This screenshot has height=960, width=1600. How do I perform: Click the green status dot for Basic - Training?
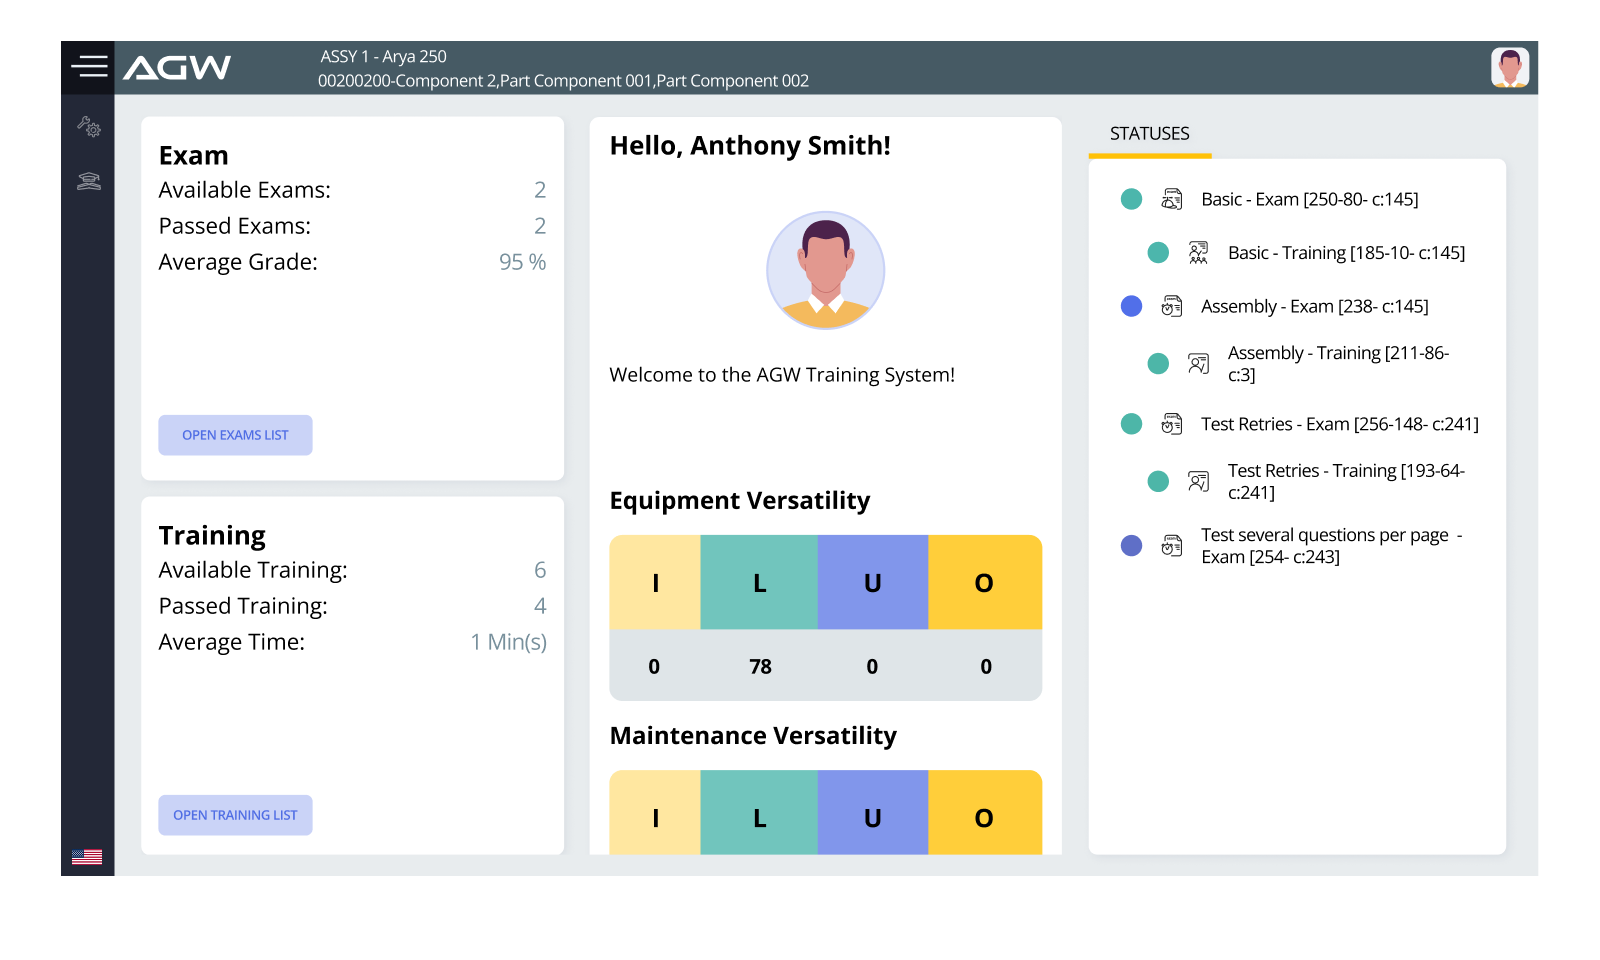(x=1158, y=253)
